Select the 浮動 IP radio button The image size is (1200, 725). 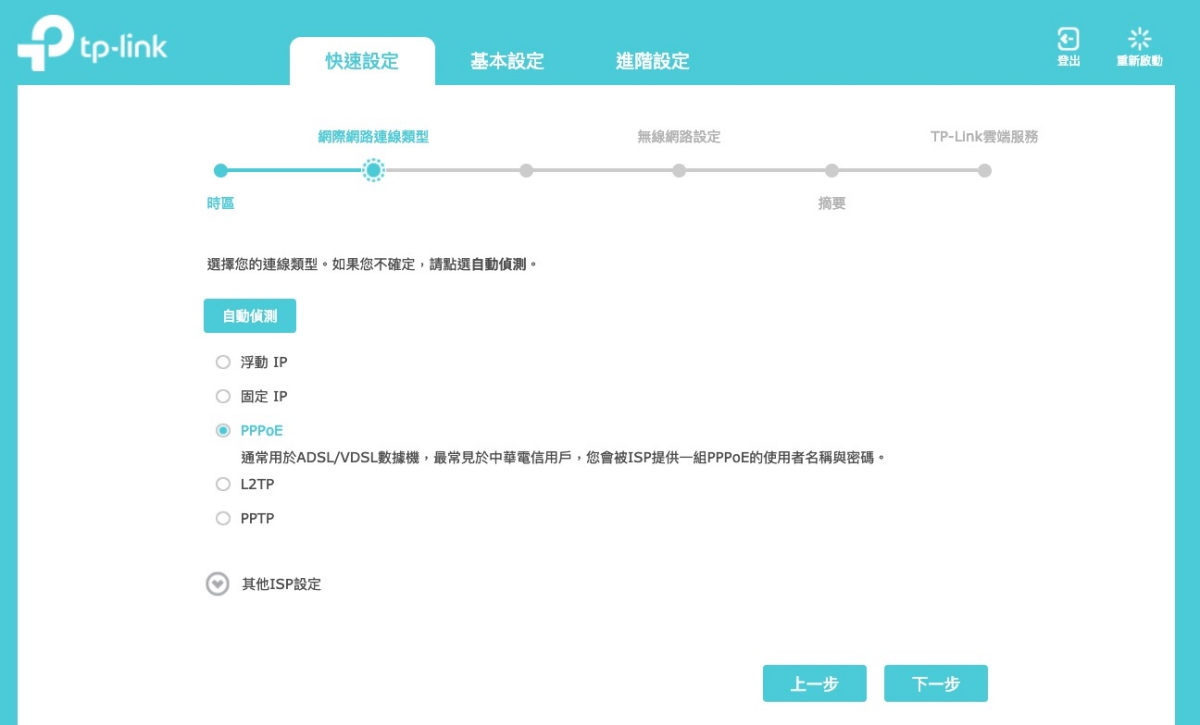pos(223,362)
